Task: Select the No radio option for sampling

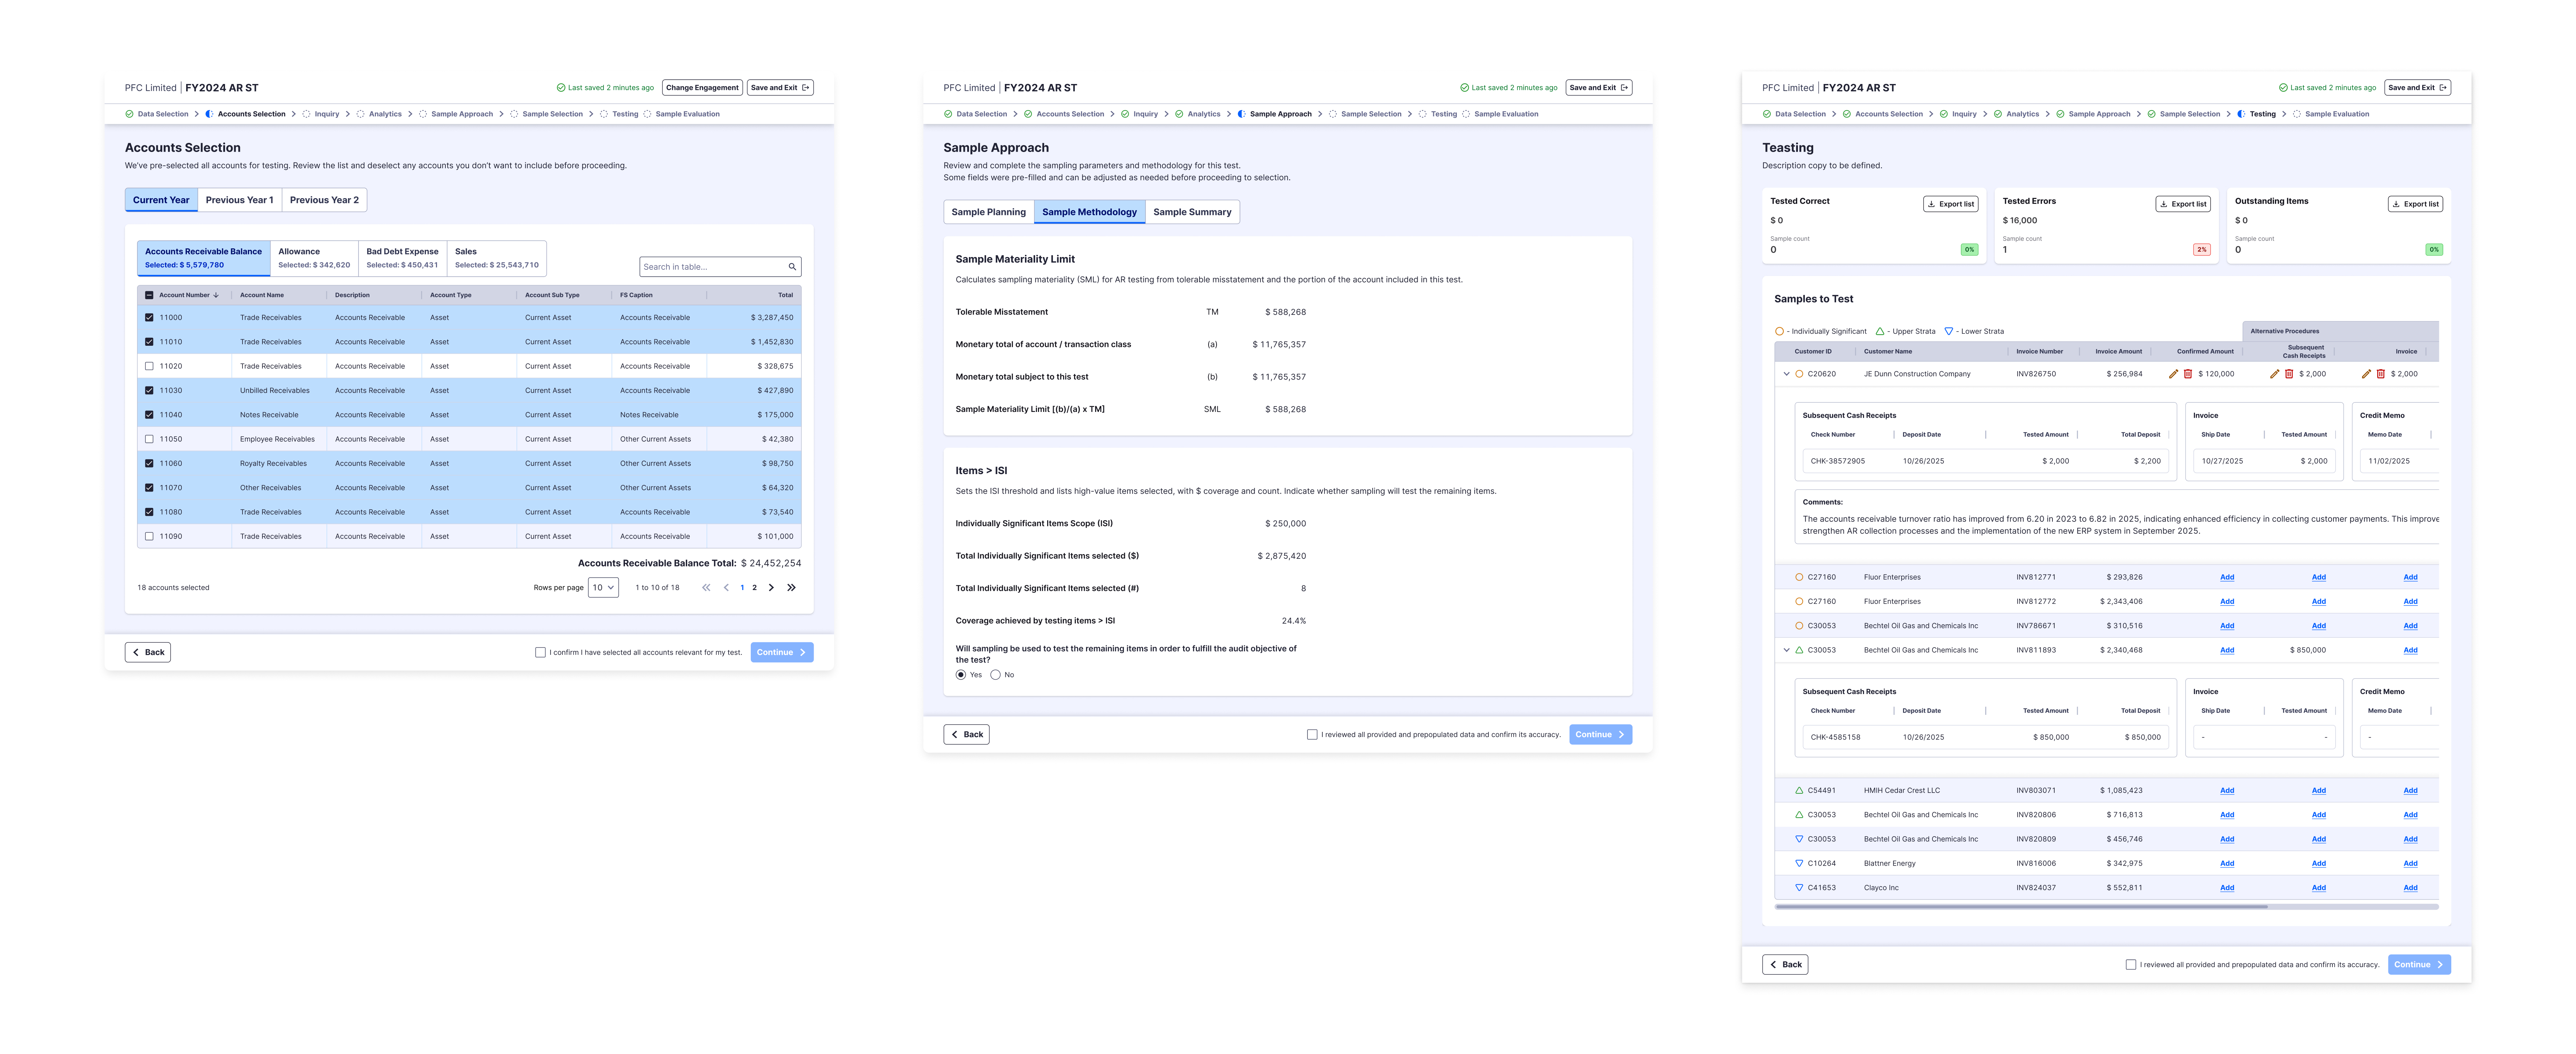Action: click(x=995, y=675)
